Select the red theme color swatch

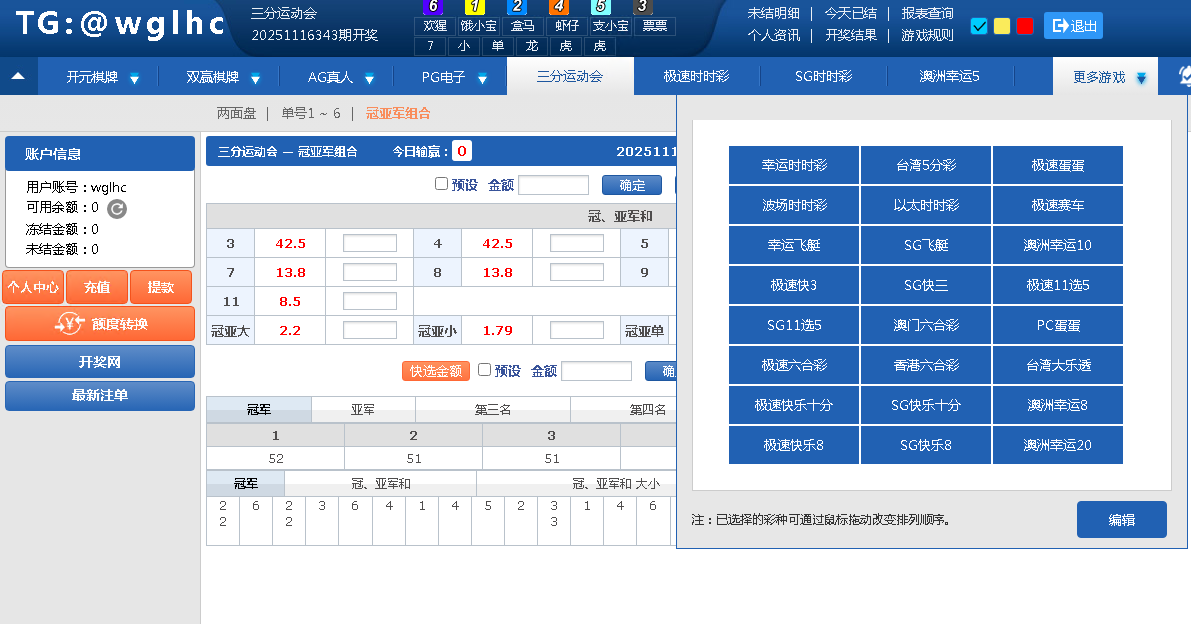coord(1025,26)
